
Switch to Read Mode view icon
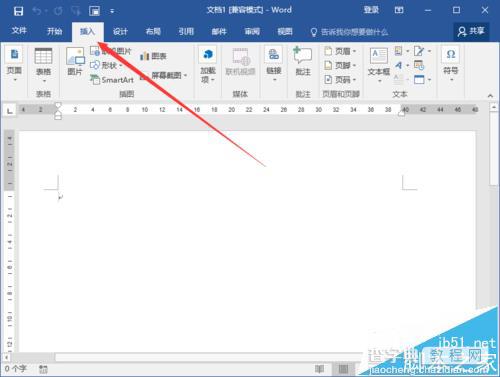(x=319, y=369)
